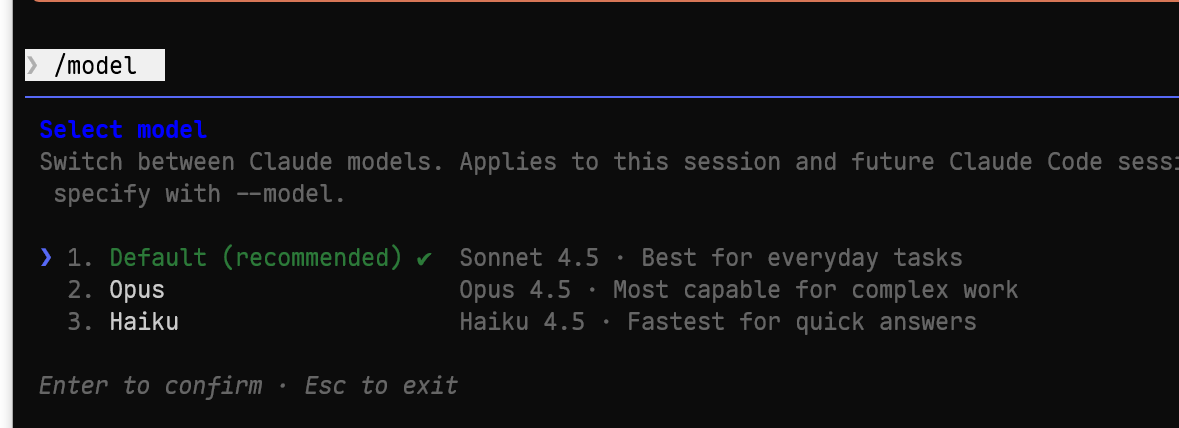The height and width of the screenshot is (428, 1179).
Task: Click the green checkmark after Default (recommended)
Action: [424, 259]
